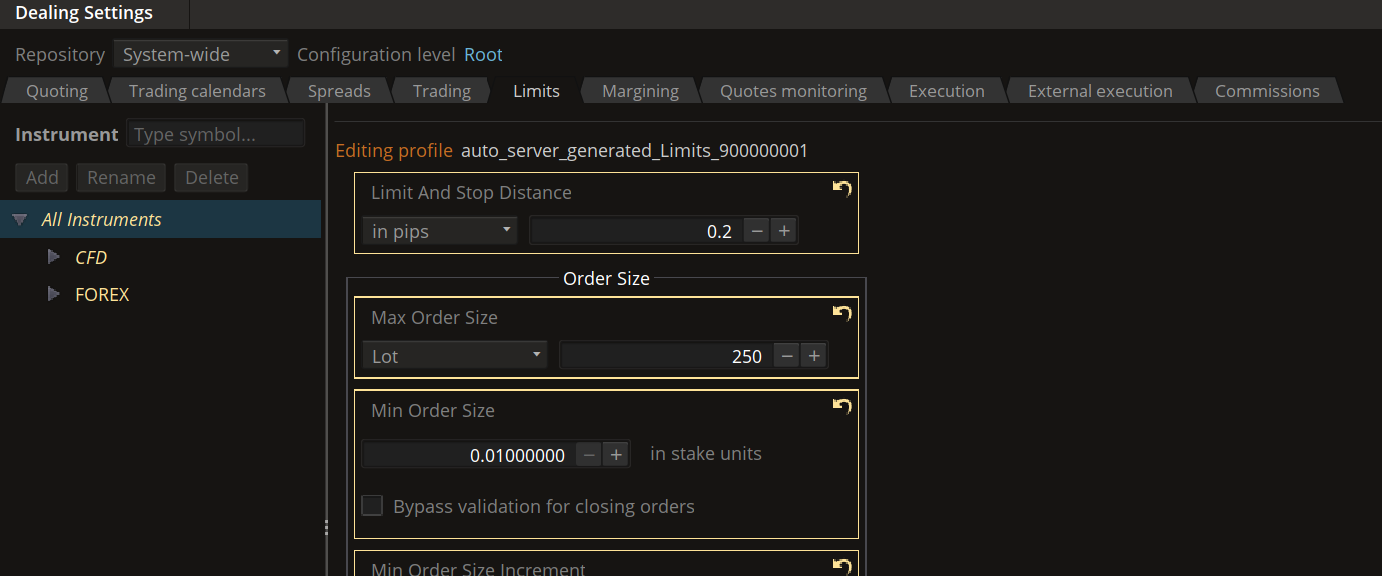Increase Limit And Stop Distance with plus

point(784,231)
